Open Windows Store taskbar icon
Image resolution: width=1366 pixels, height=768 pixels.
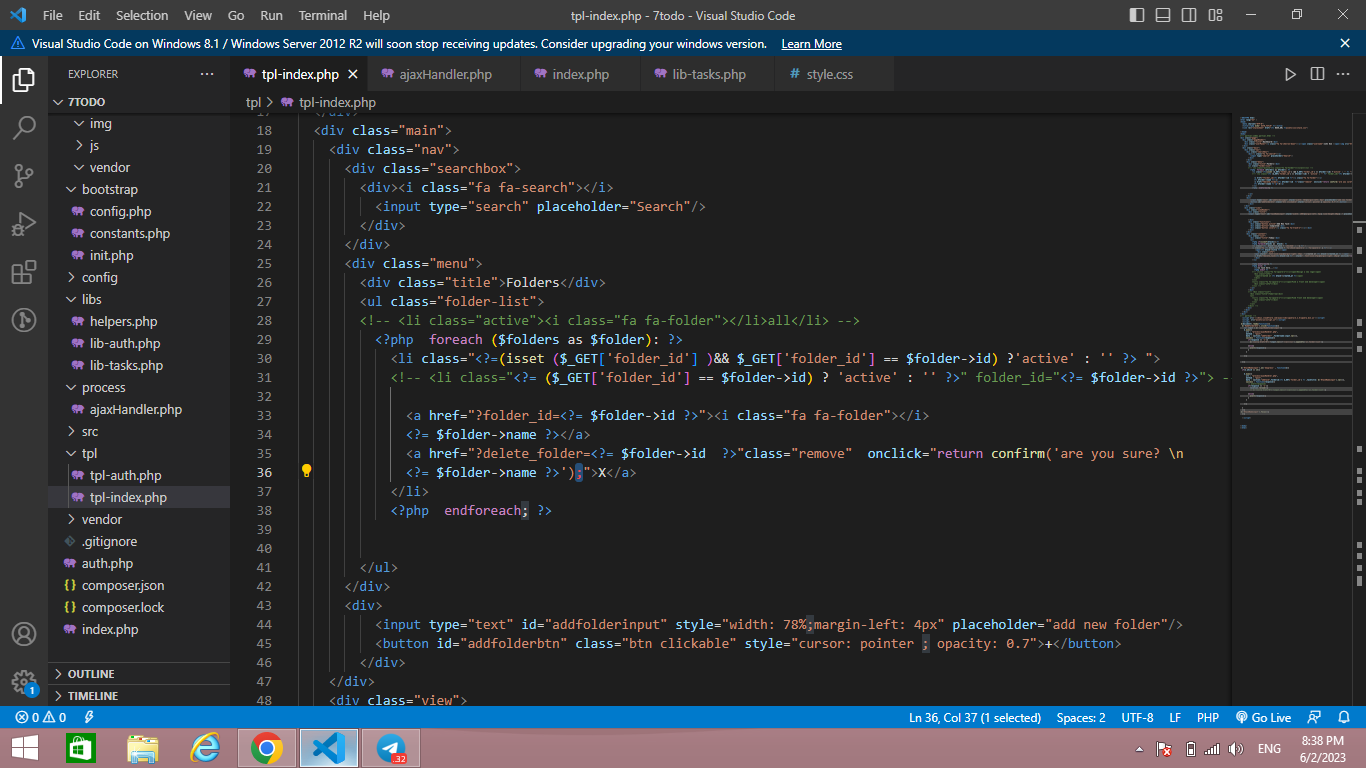tap(81, 748)
